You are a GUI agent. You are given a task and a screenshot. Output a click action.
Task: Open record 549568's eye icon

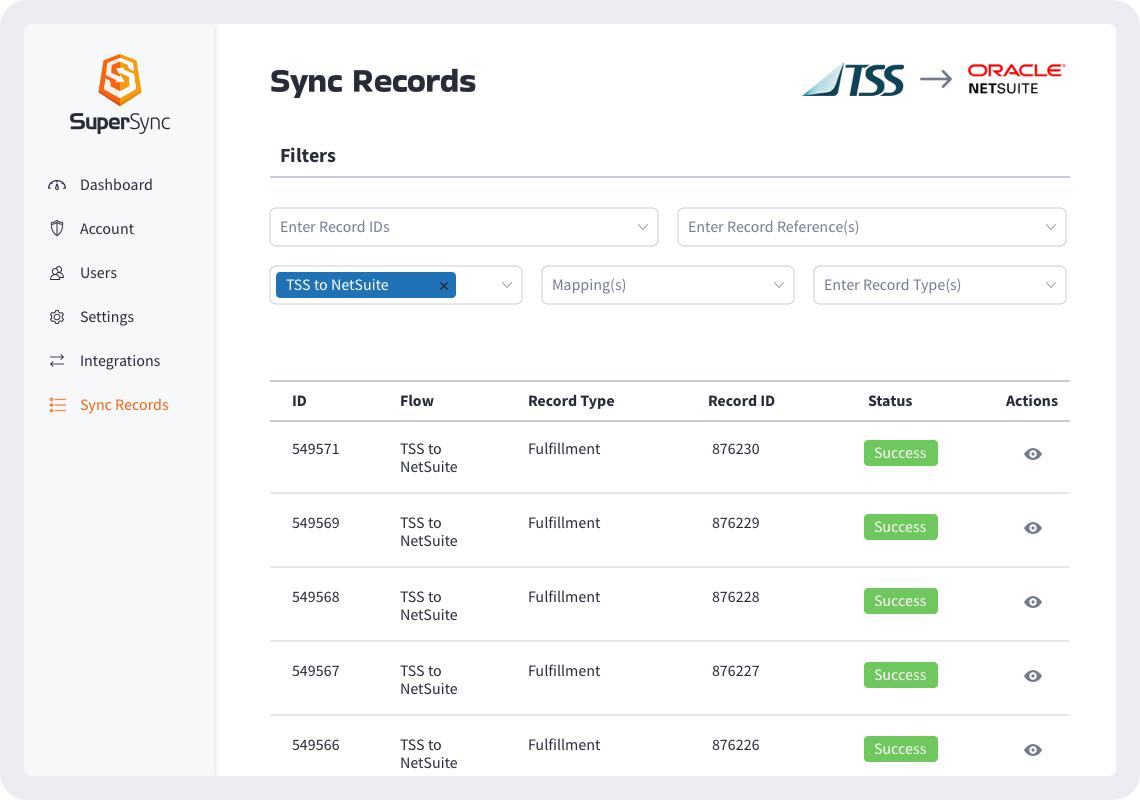[x=1032, y=602]
